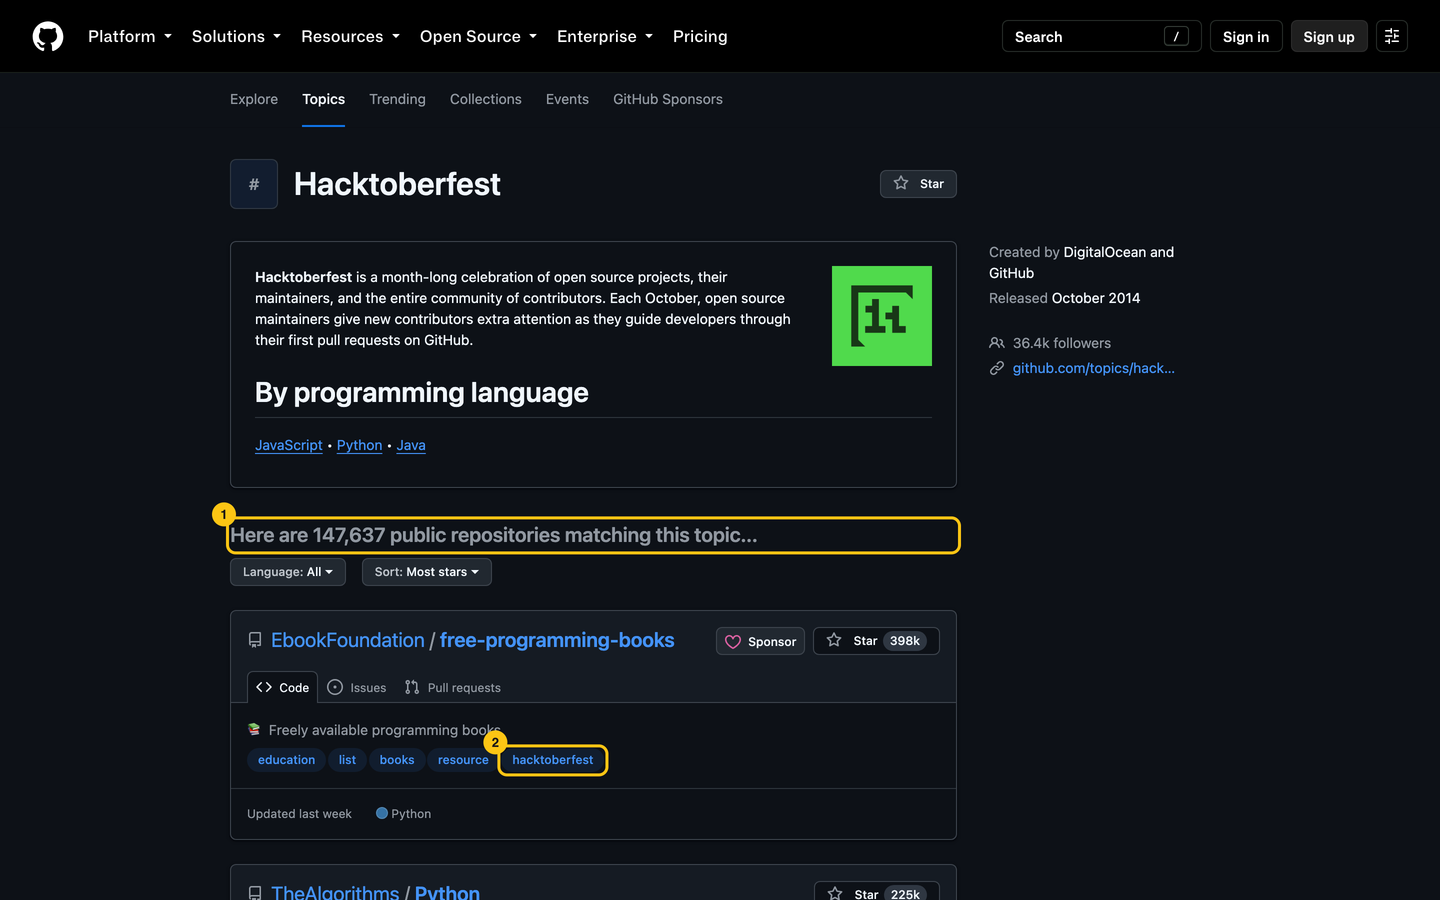Click the Sign in button
The image size is (1440, 900).
click(1246, 36)
